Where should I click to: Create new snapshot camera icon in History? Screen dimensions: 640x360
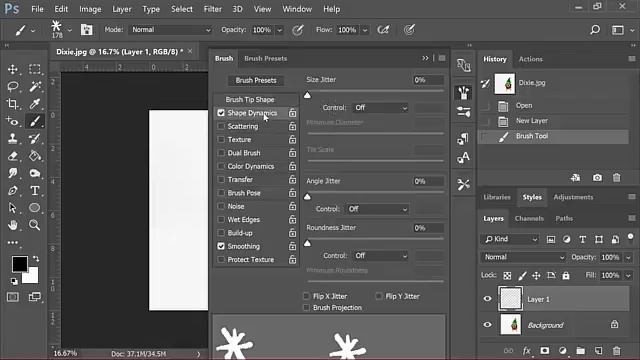tap(597, 178)
